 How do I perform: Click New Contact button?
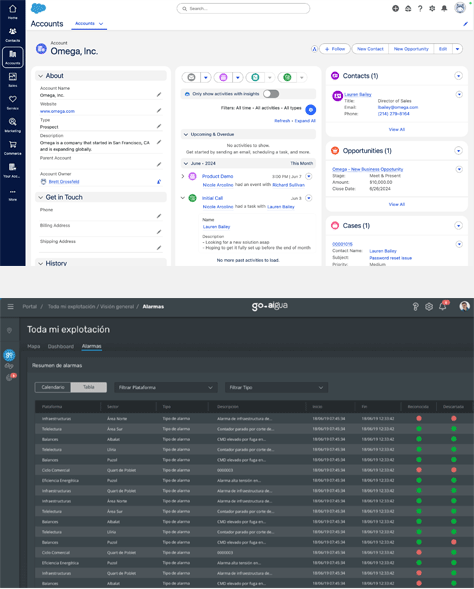[x=370, y=49]
